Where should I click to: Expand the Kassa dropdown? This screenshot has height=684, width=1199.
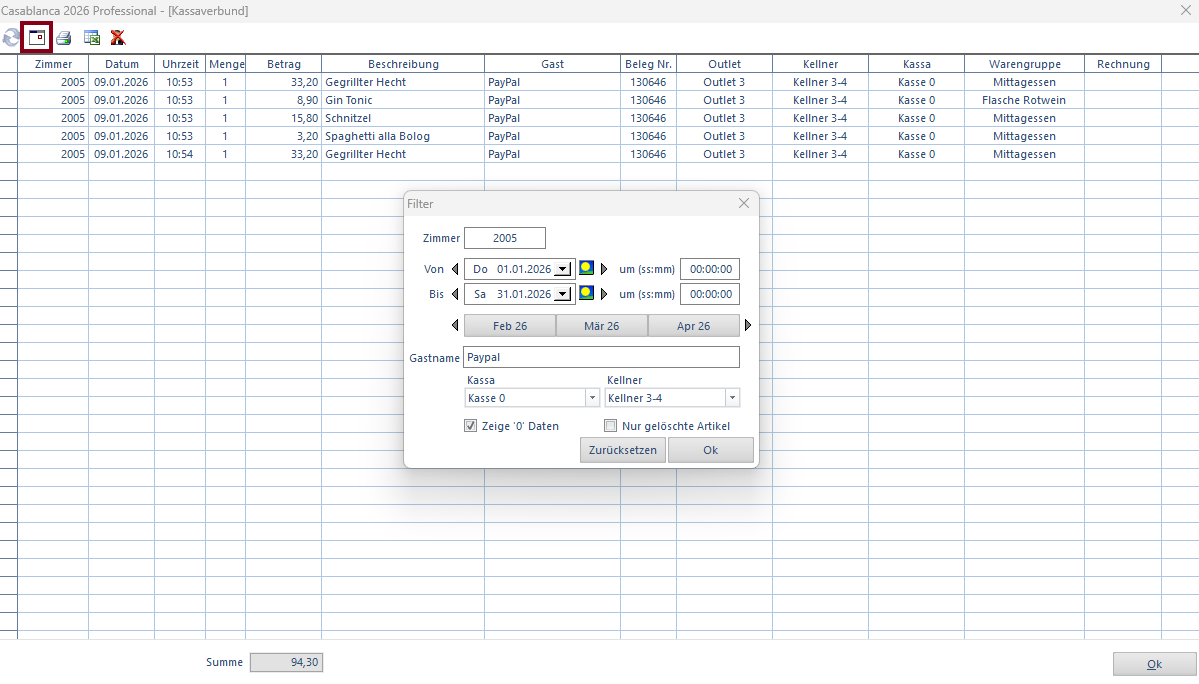pos(591,398)
